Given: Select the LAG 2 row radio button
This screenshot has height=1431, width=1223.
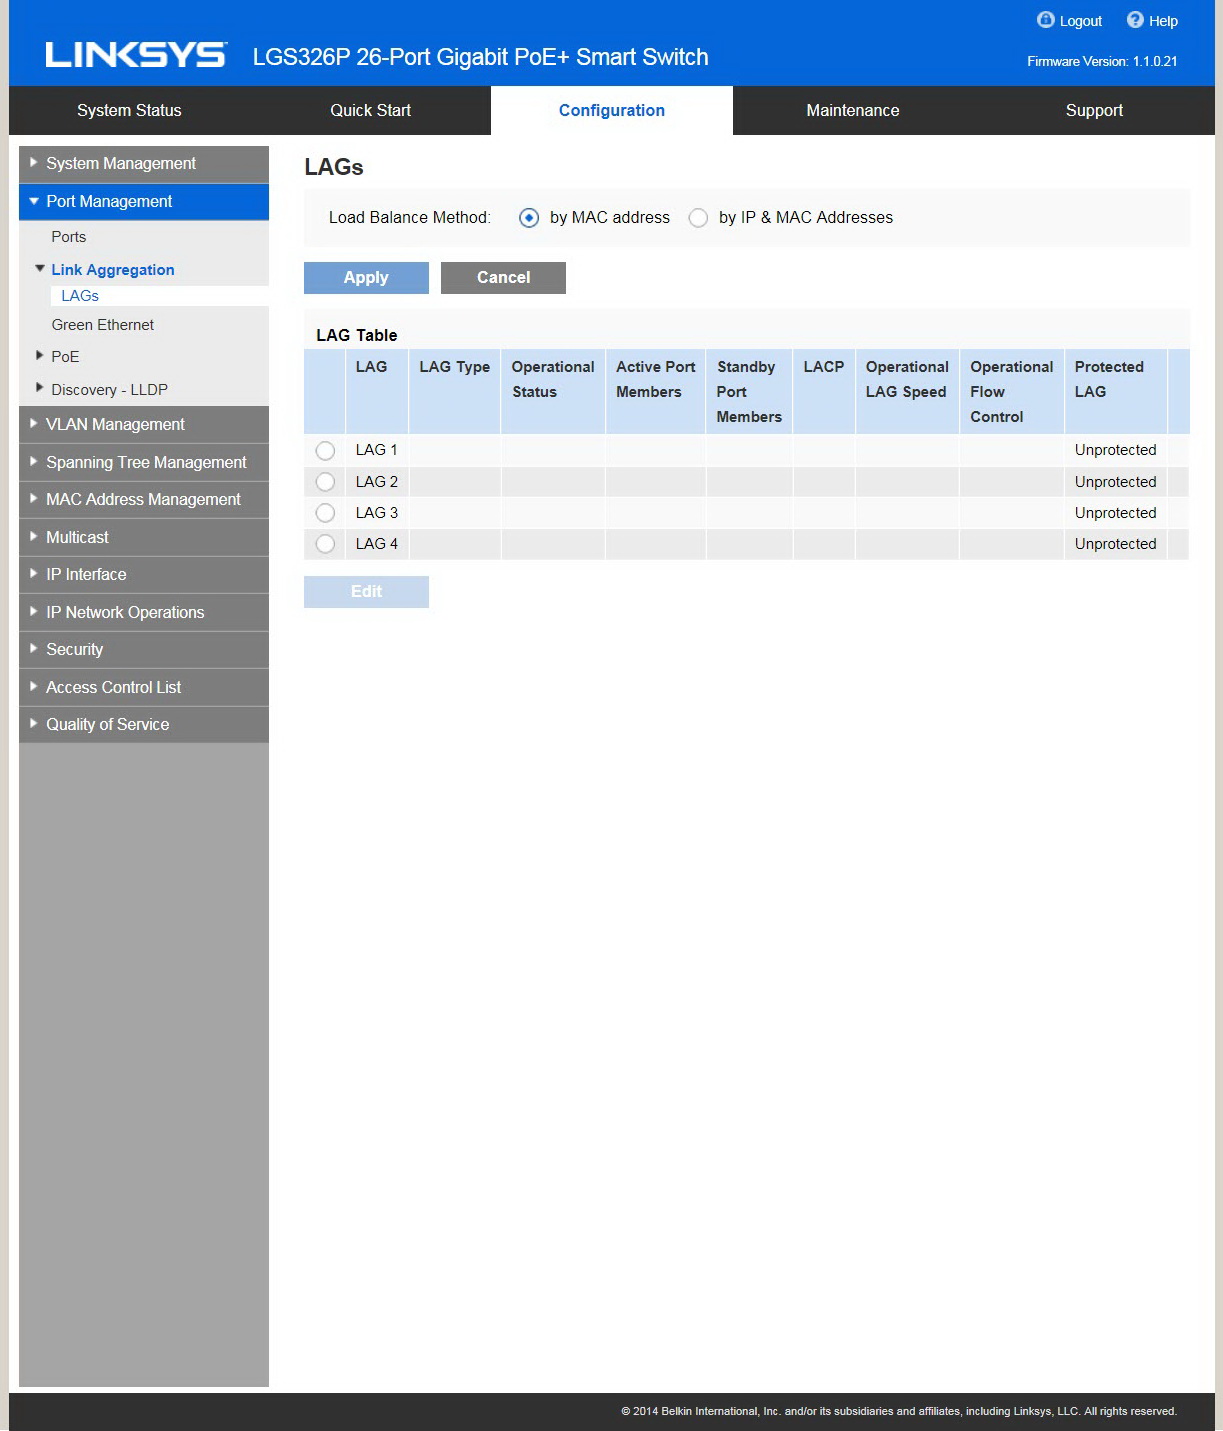Looking at the screenshot, I should [325, 482].
